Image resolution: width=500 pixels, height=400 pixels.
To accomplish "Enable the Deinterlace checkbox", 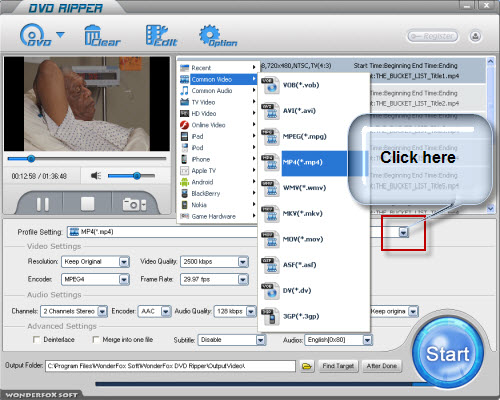I will pyautogui.click(x=36, y=340).
